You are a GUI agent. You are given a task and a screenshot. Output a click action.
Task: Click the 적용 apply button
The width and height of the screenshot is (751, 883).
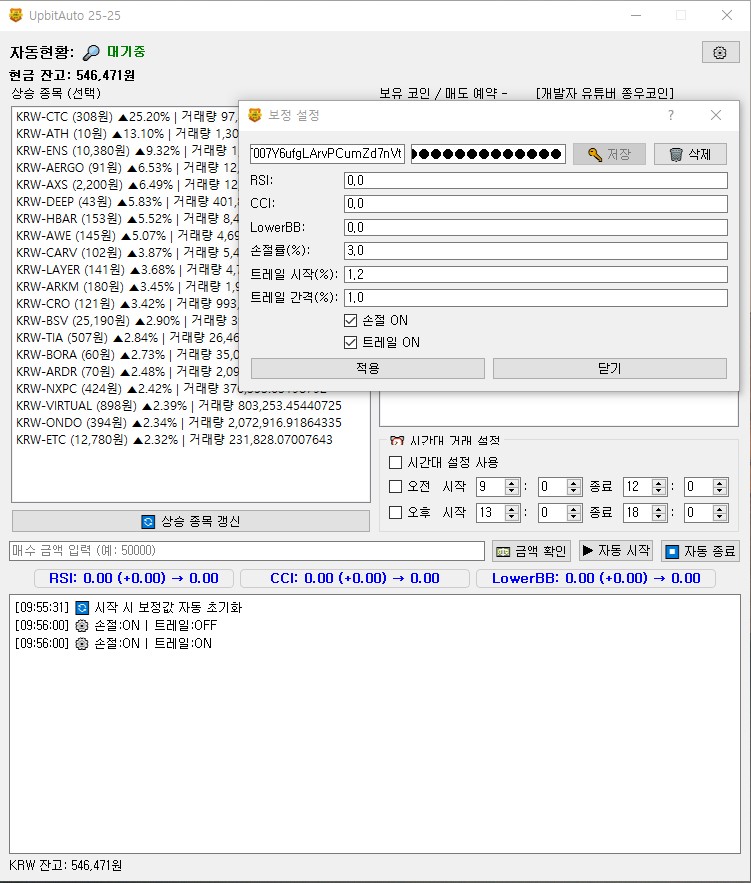pyautogui.click(x=367, y=368)
